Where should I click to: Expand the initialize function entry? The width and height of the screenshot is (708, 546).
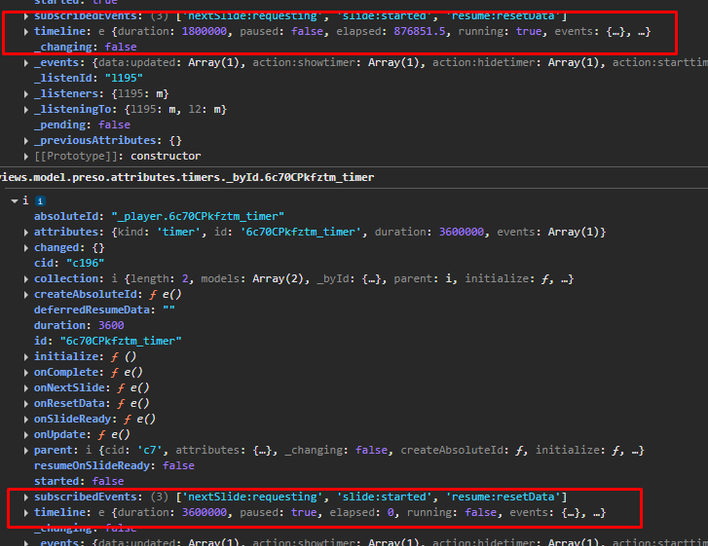[26, 357]
